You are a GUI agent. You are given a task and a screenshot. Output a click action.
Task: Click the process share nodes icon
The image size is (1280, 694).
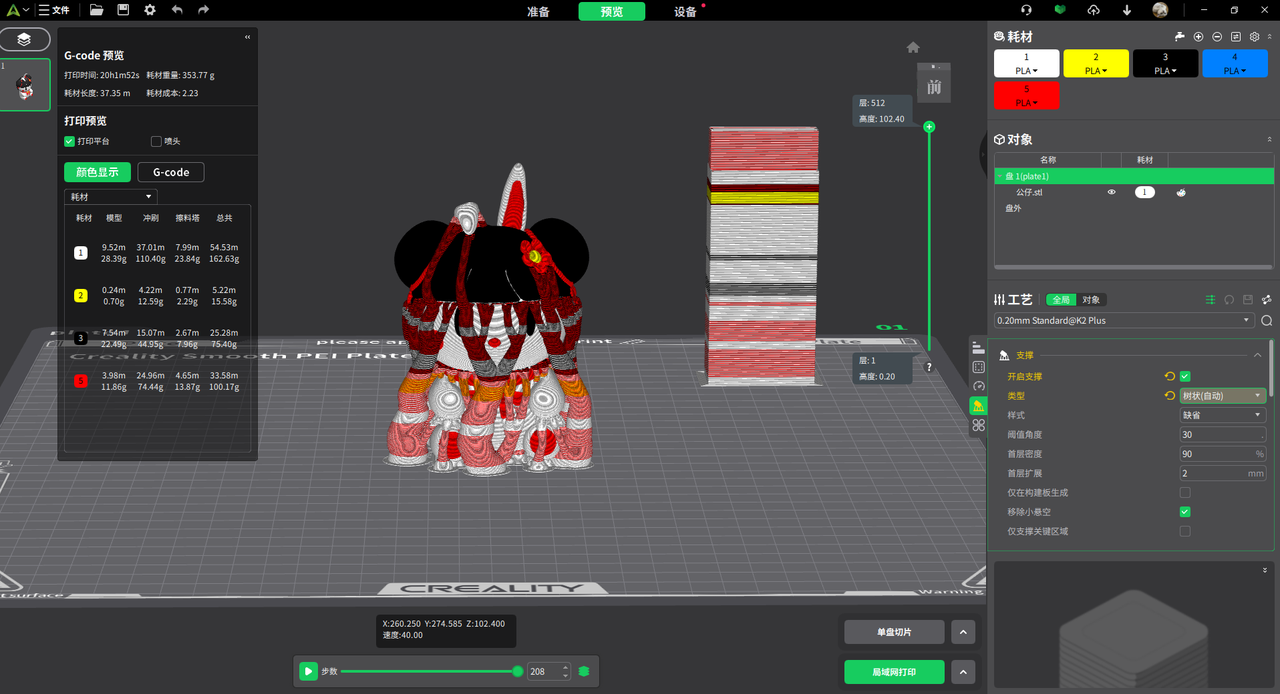tap(1267, 300)
